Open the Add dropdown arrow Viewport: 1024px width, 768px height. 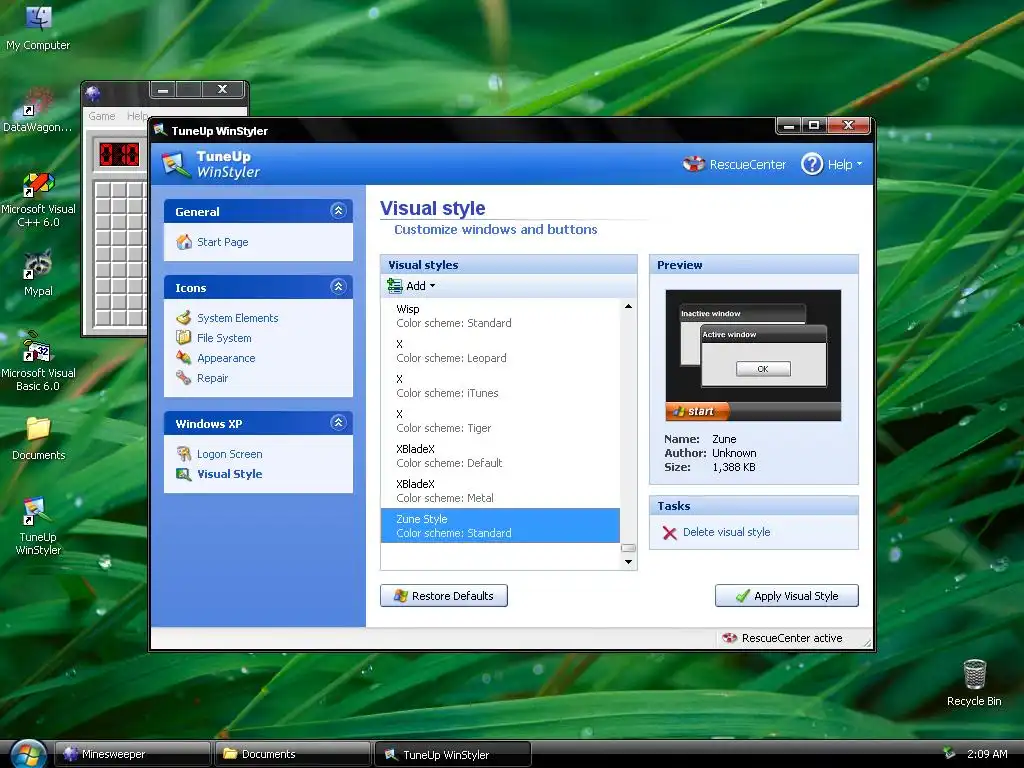432,286
